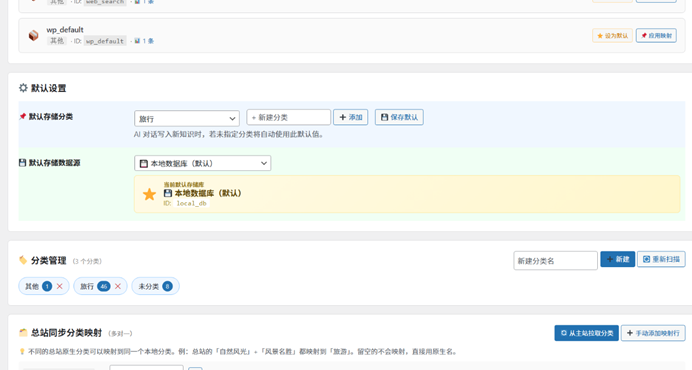Click the 重新扫描 rescan button

click(661, 259)
